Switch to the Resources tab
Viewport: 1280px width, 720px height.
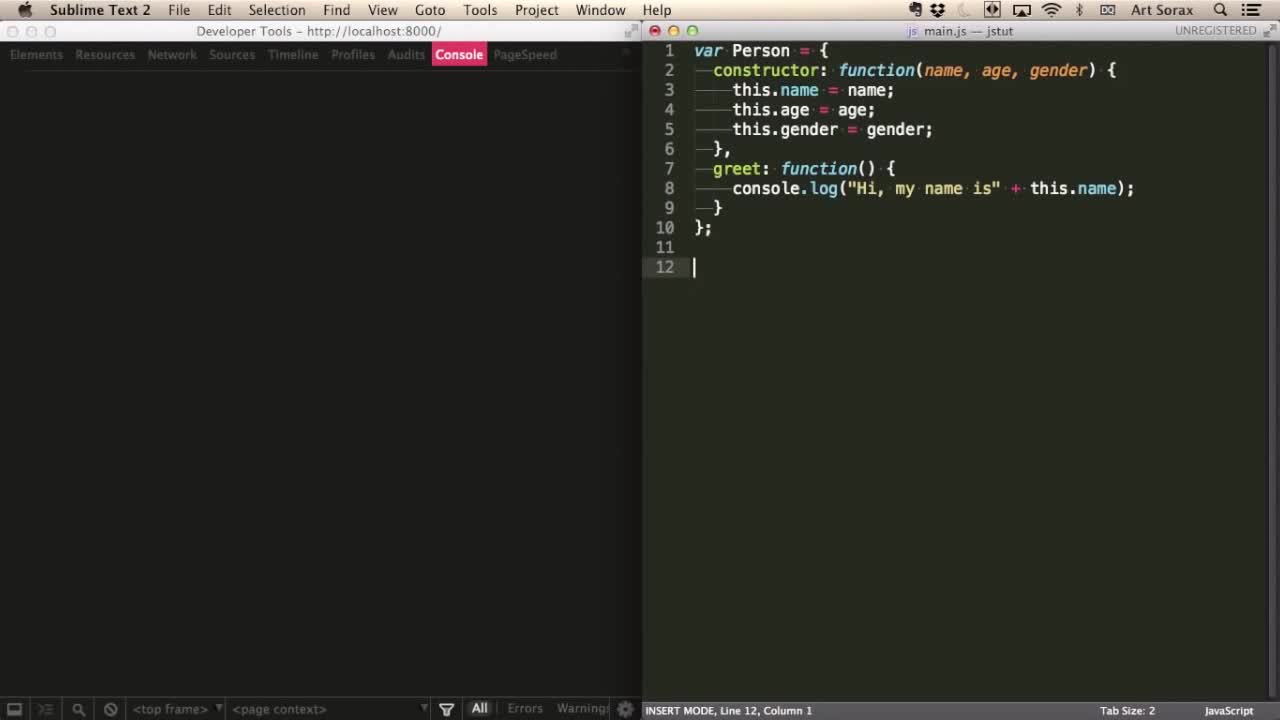coord(105,54)
